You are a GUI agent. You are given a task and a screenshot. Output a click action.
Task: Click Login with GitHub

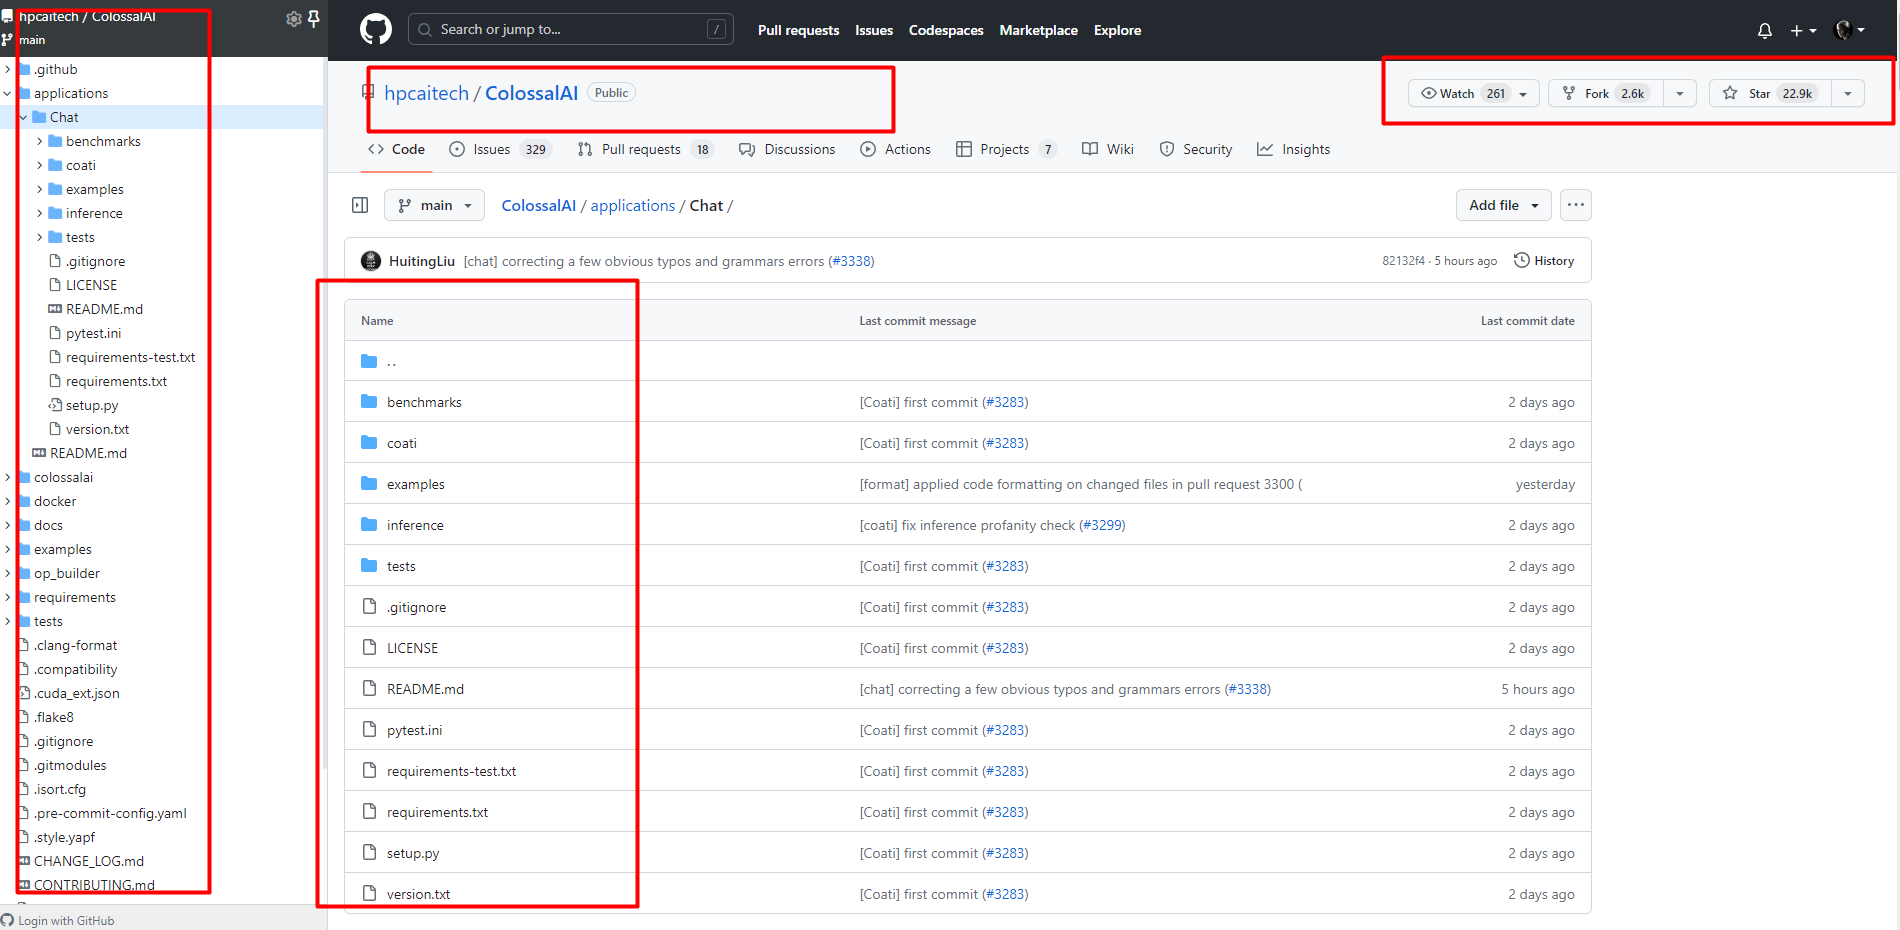(66, 920)
